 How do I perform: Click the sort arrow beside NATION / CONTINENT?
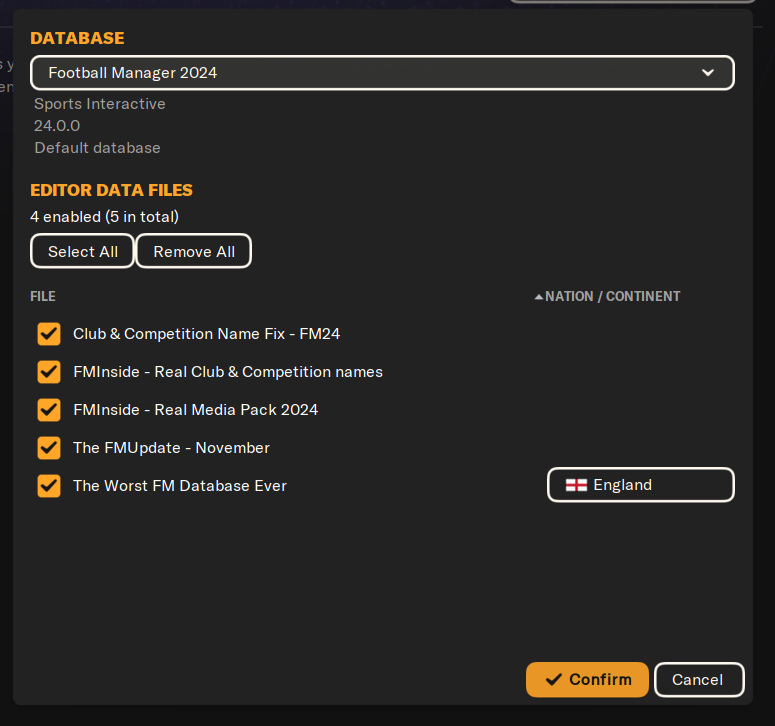click(x=539, y=297)
